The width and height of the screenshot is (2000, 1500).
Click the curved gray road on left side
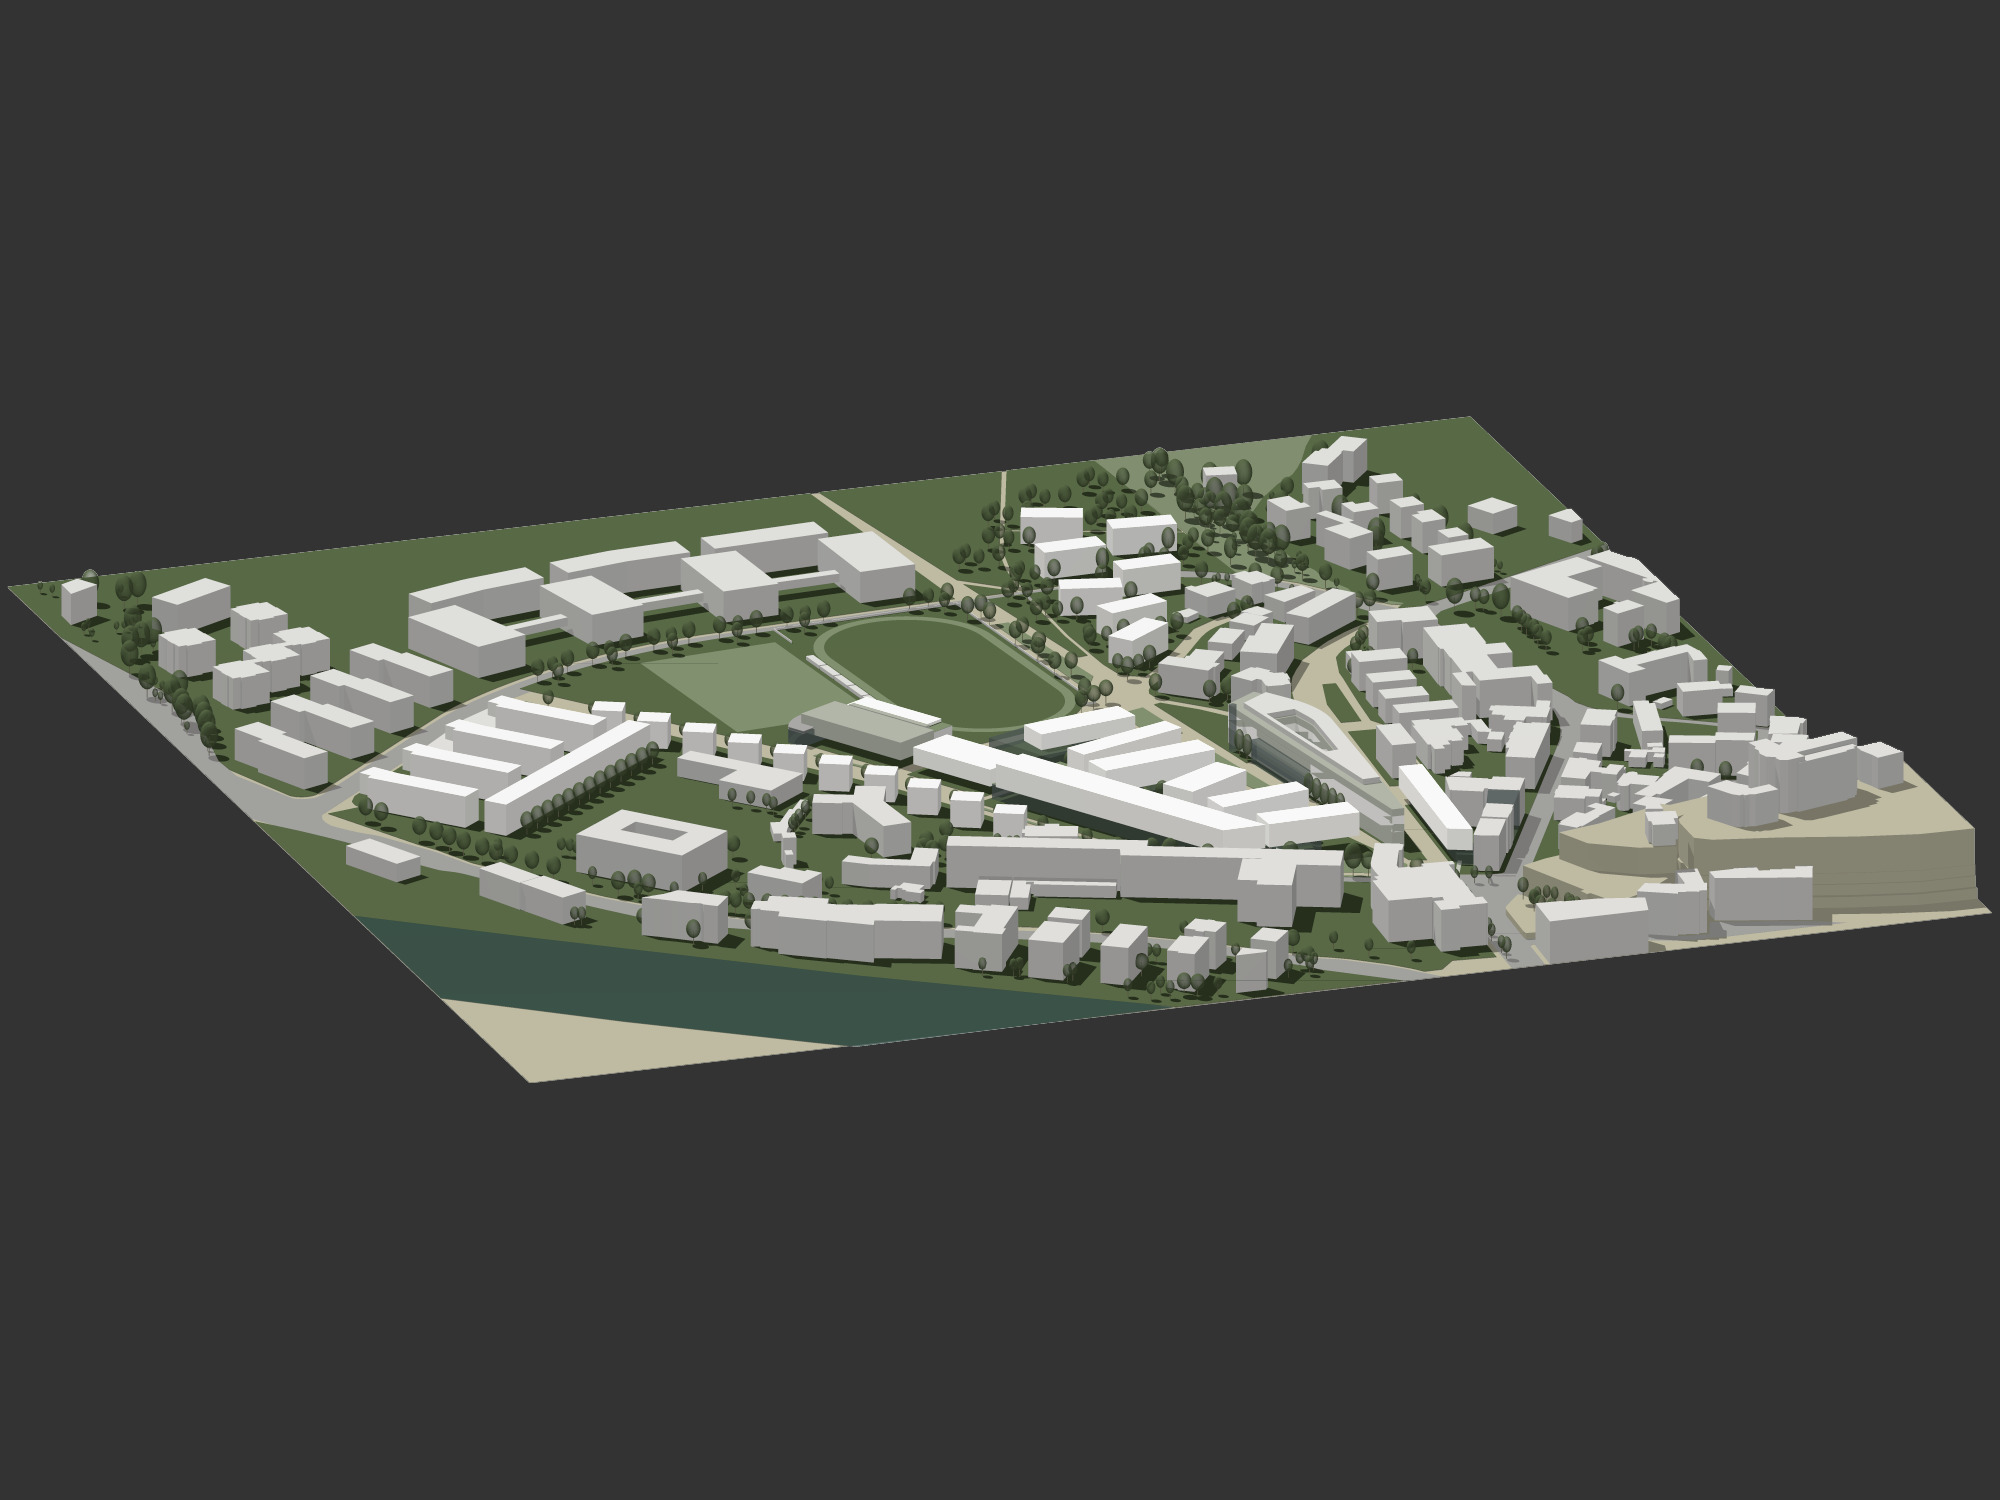(x=300, y=805)
